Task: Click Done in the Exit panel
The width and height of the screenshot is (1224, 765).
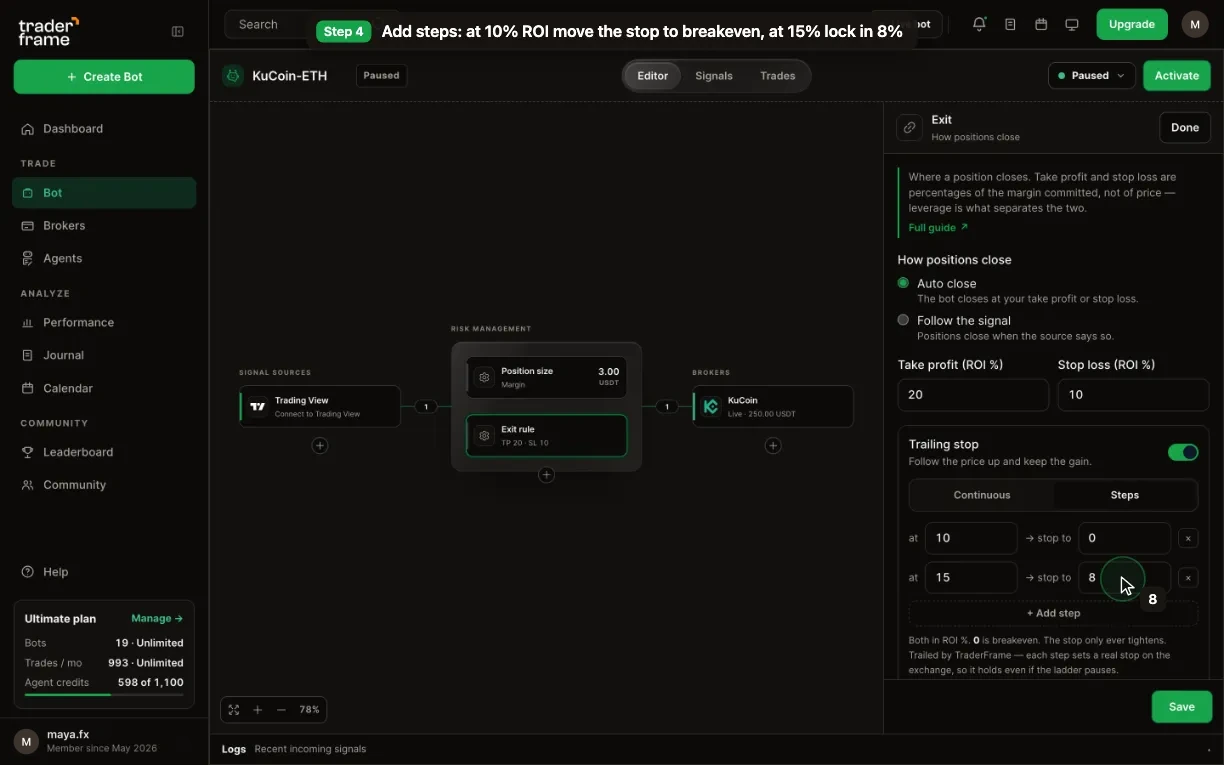Action: tap(1185, 127)
